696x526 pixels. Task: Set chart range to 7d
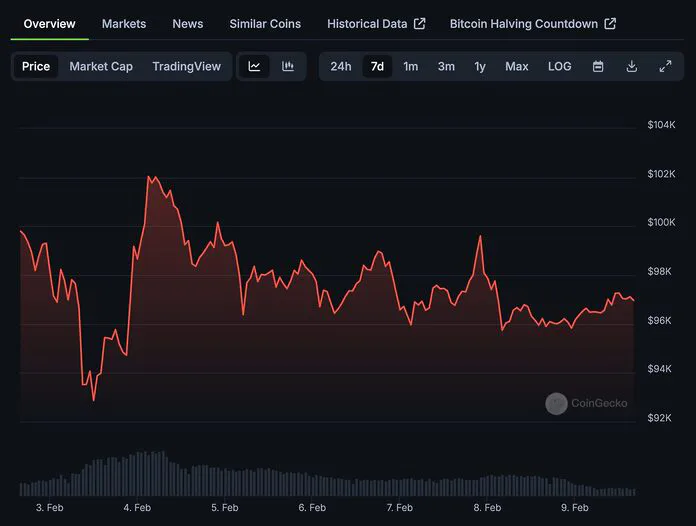377,67
